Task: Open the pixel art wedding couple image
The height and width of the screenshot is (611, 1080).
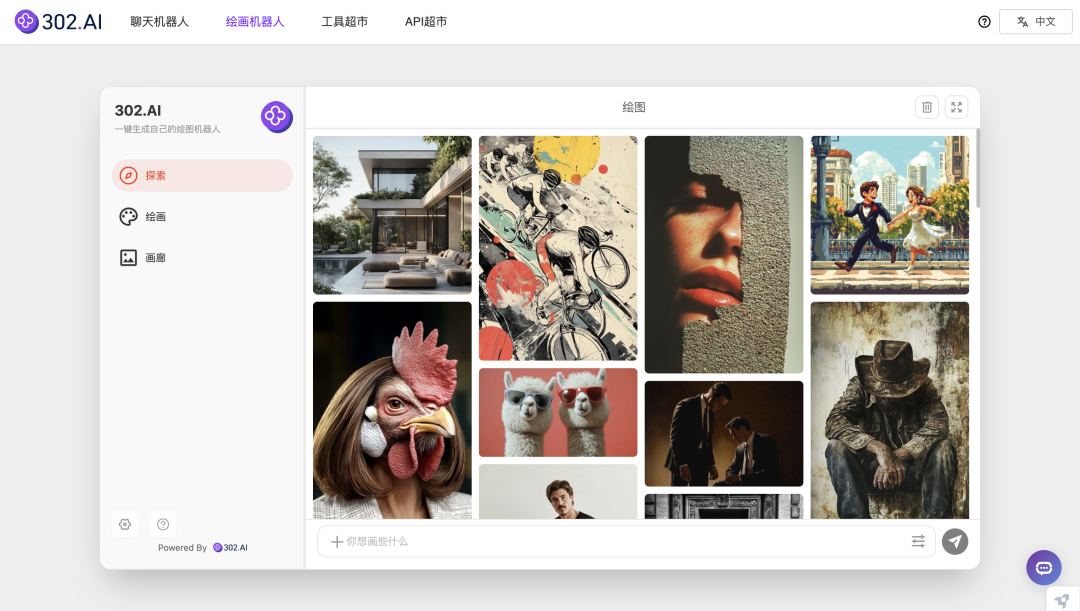Action: (890, 215)
